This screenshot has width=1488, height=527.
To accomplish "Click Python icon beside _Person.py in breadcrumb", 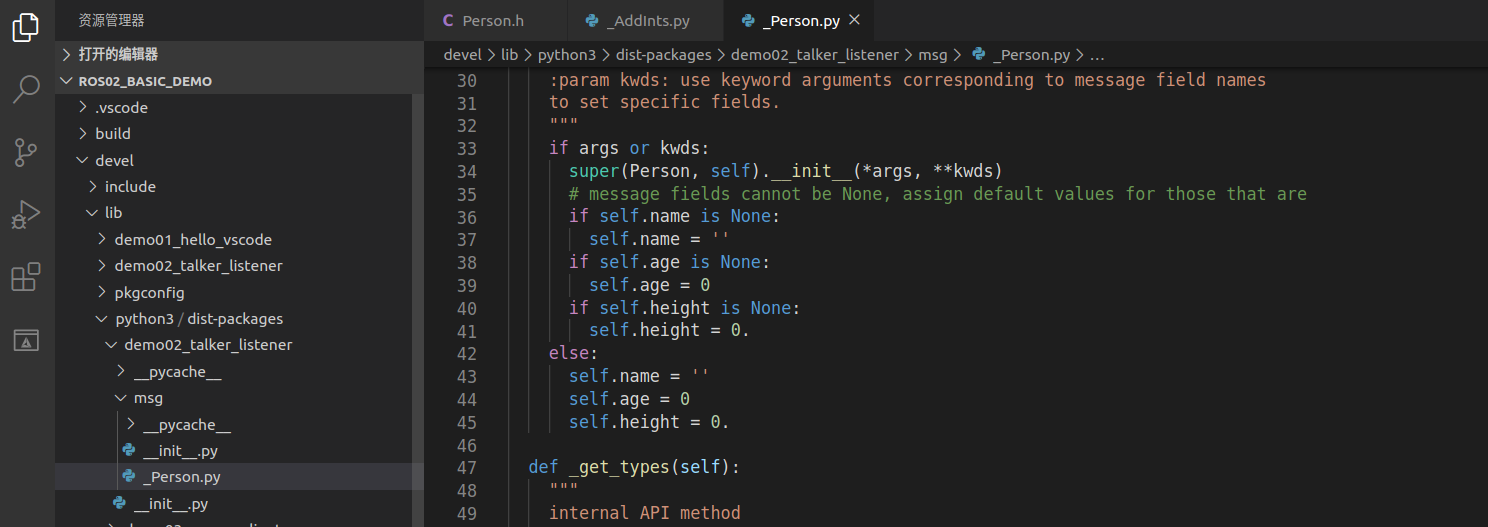I will [x=979, y=55].
